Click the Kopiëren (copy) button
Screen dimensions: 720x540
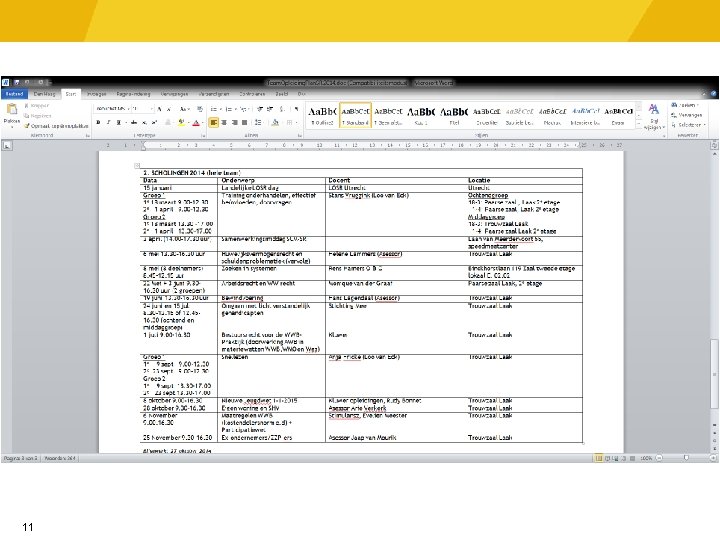[38, 116]
